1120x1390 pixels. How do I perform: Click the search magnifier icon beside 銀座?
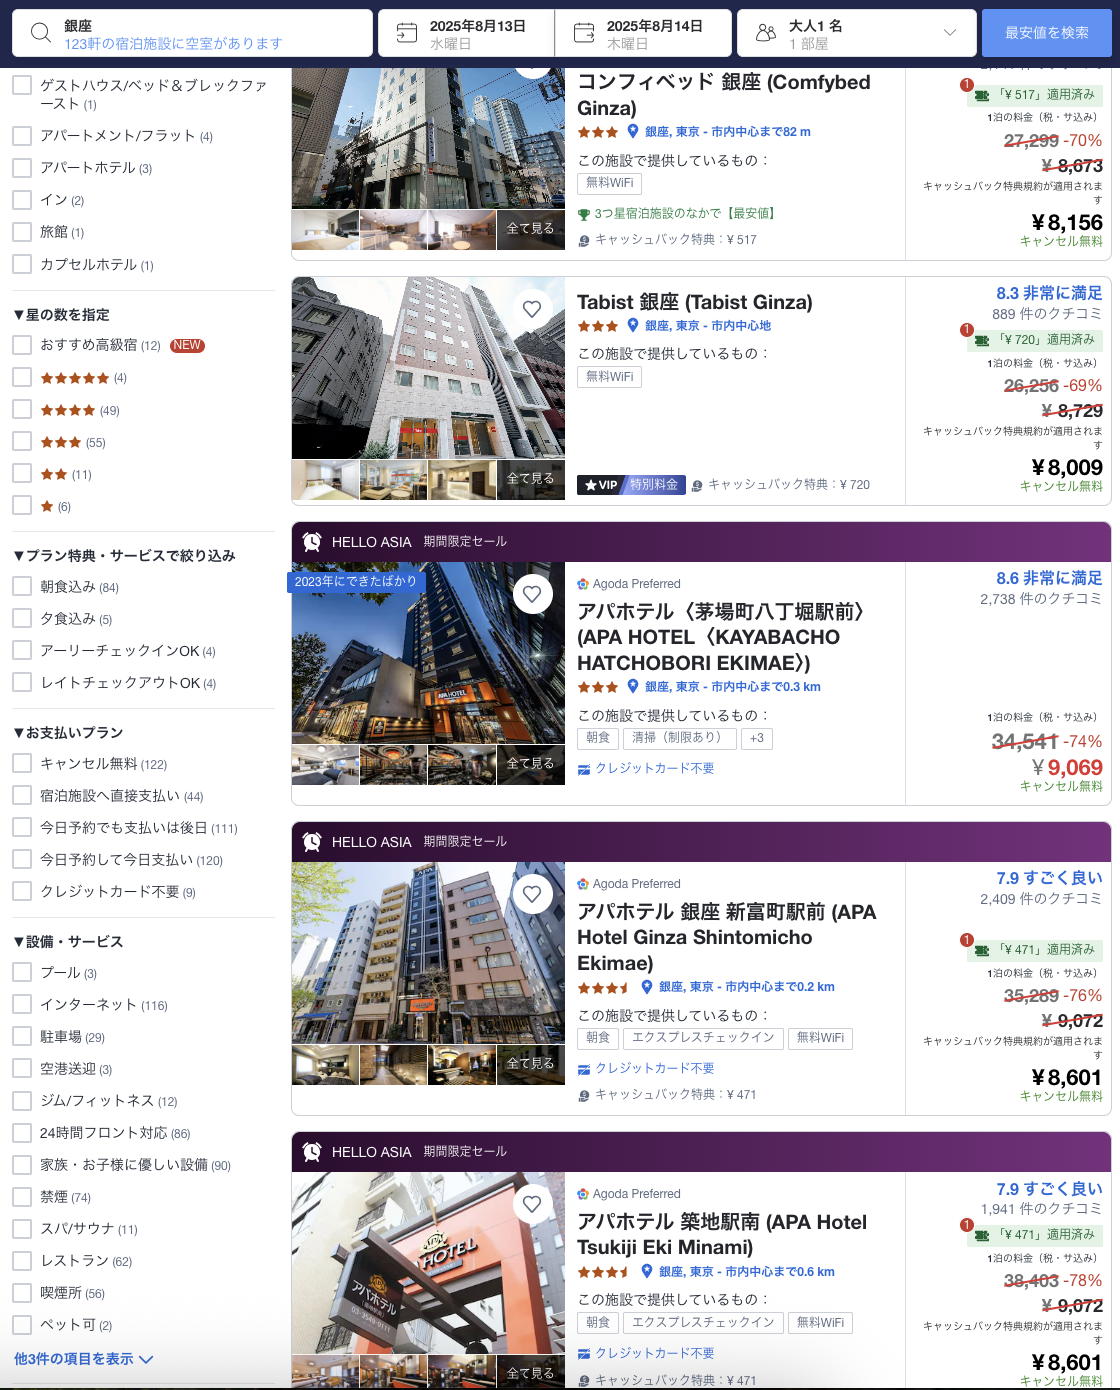40,33
